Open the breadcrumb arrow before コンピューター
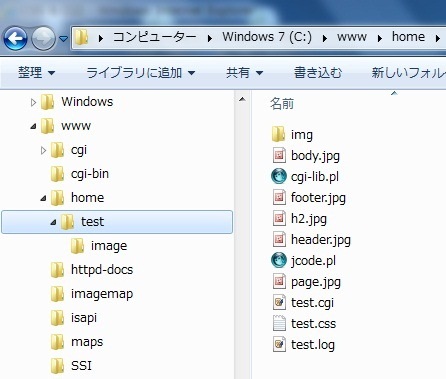The height and width of the screenshot is (379, 446). coord(100,39)
